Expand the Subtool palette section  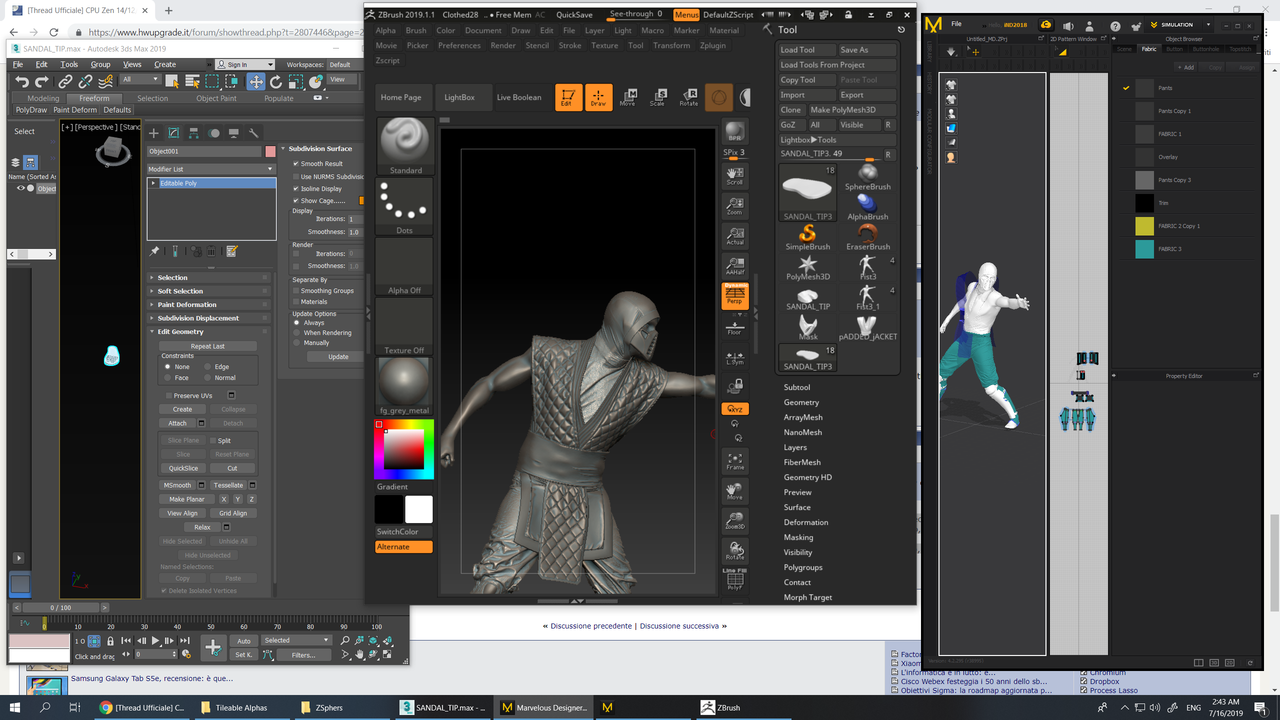[x=797, y=387]
